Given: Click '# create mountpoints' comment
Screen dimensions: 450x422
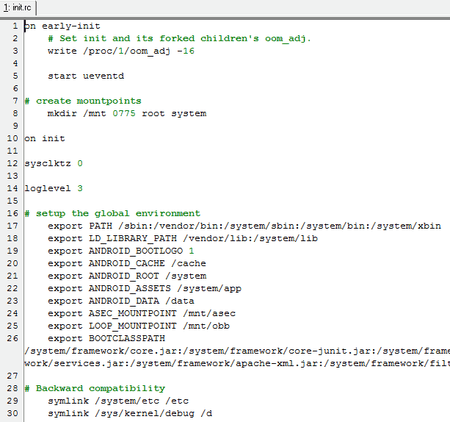Looking at the screenshot, I should [83, 101].
